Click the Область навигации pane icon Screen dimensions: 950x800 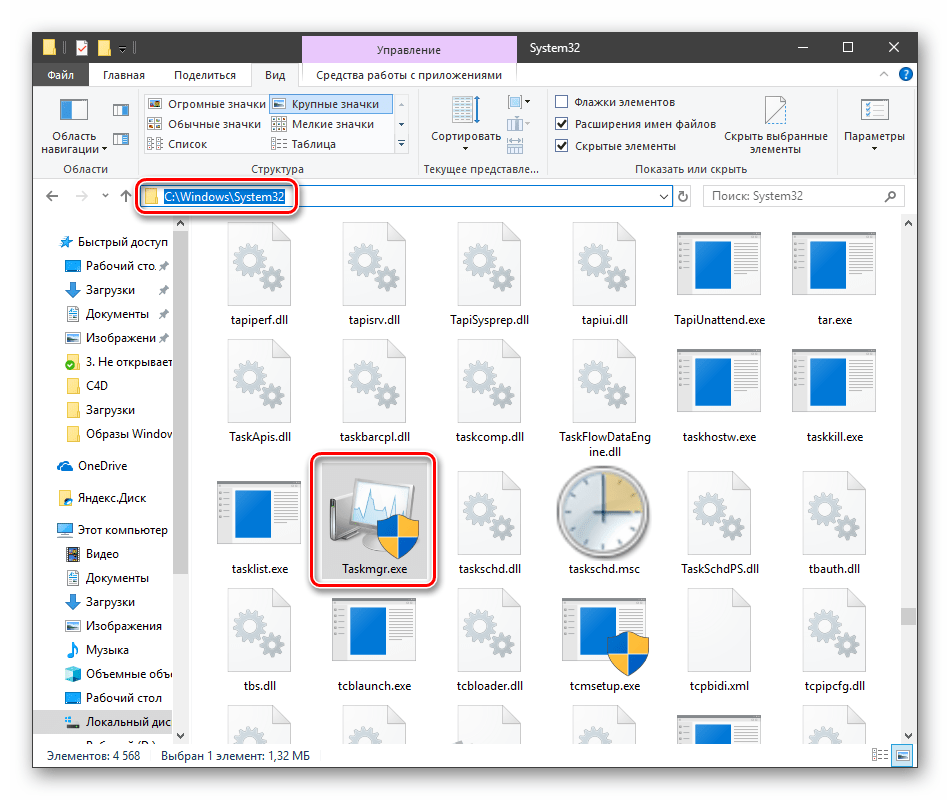75,112
